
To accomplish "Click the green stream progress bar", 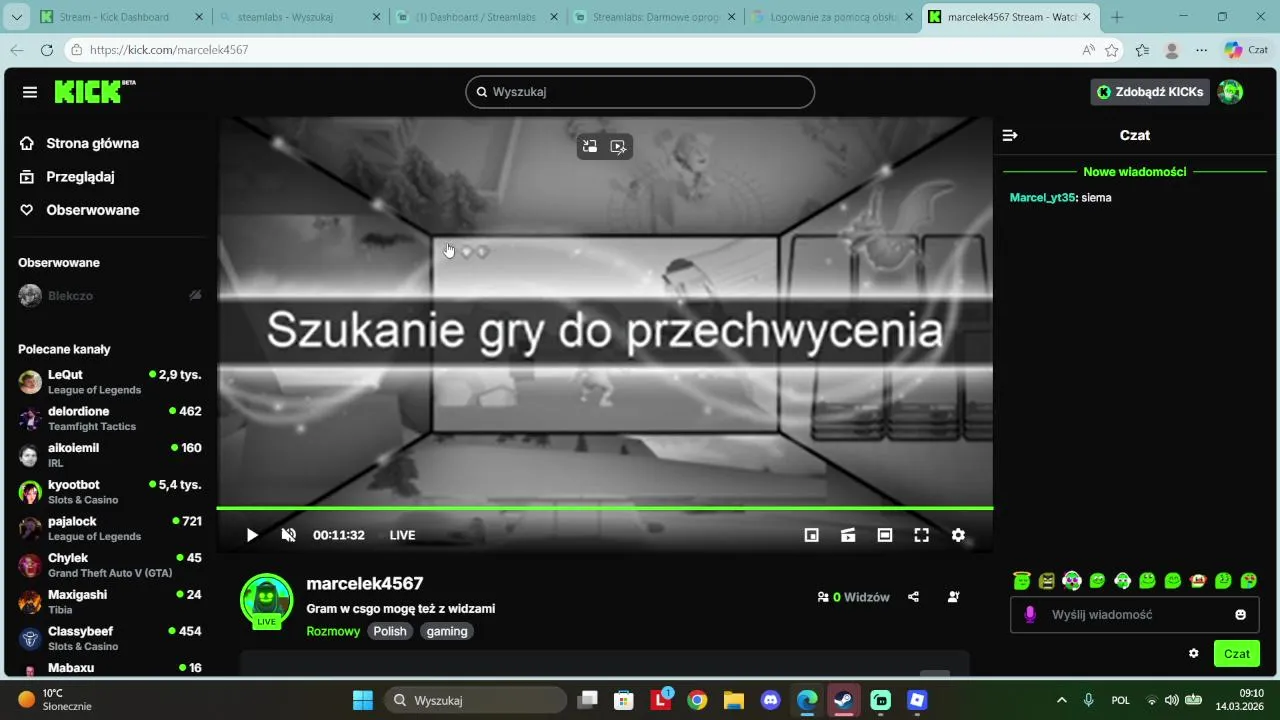I will (605, 508).
